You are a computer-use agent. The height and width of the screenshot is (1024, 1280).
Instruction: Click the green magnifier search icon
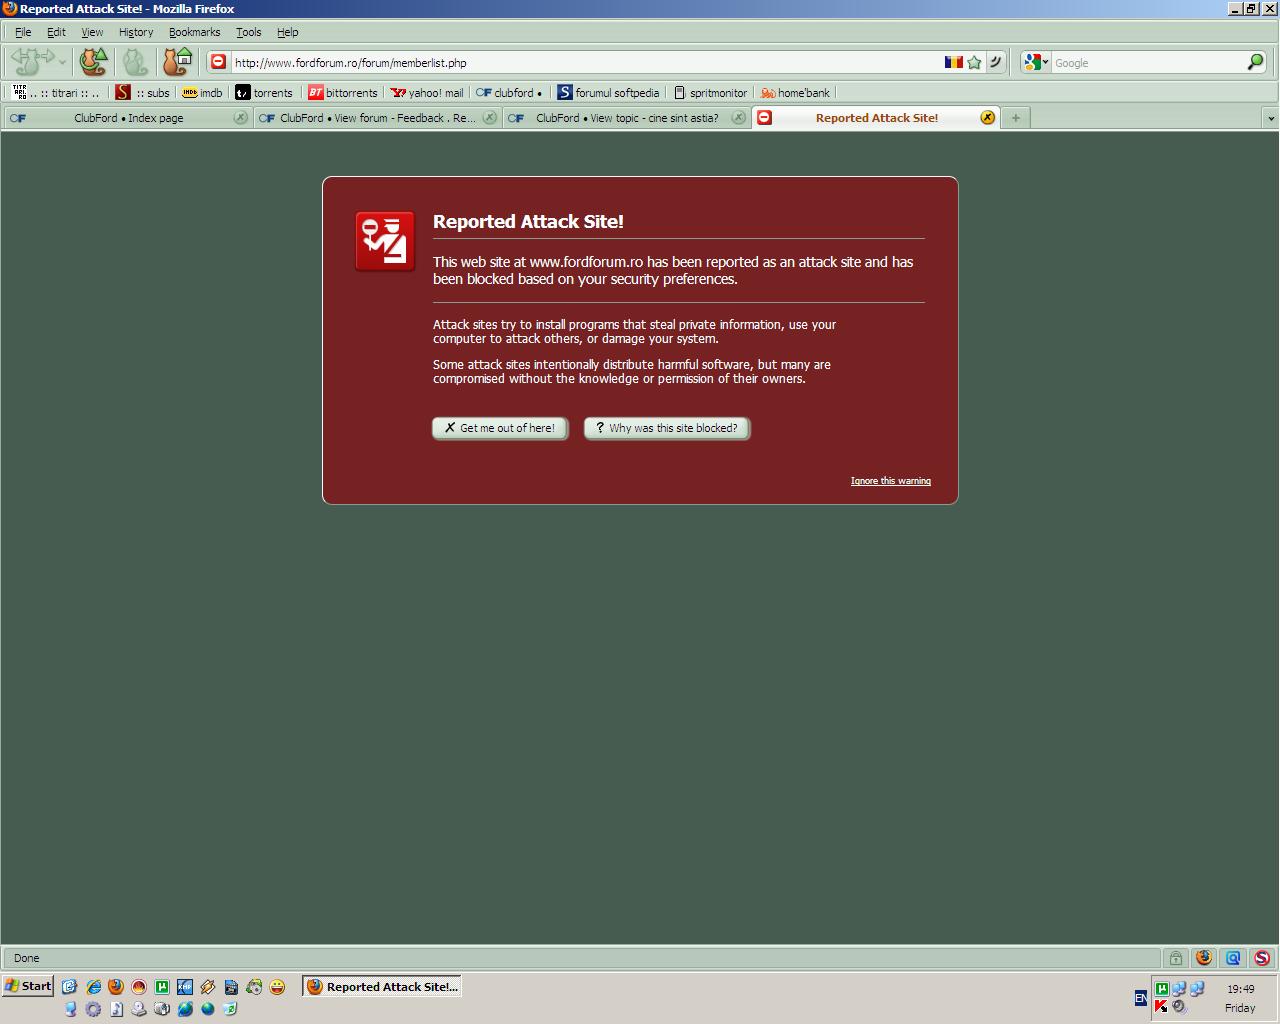coord(1255,62)
